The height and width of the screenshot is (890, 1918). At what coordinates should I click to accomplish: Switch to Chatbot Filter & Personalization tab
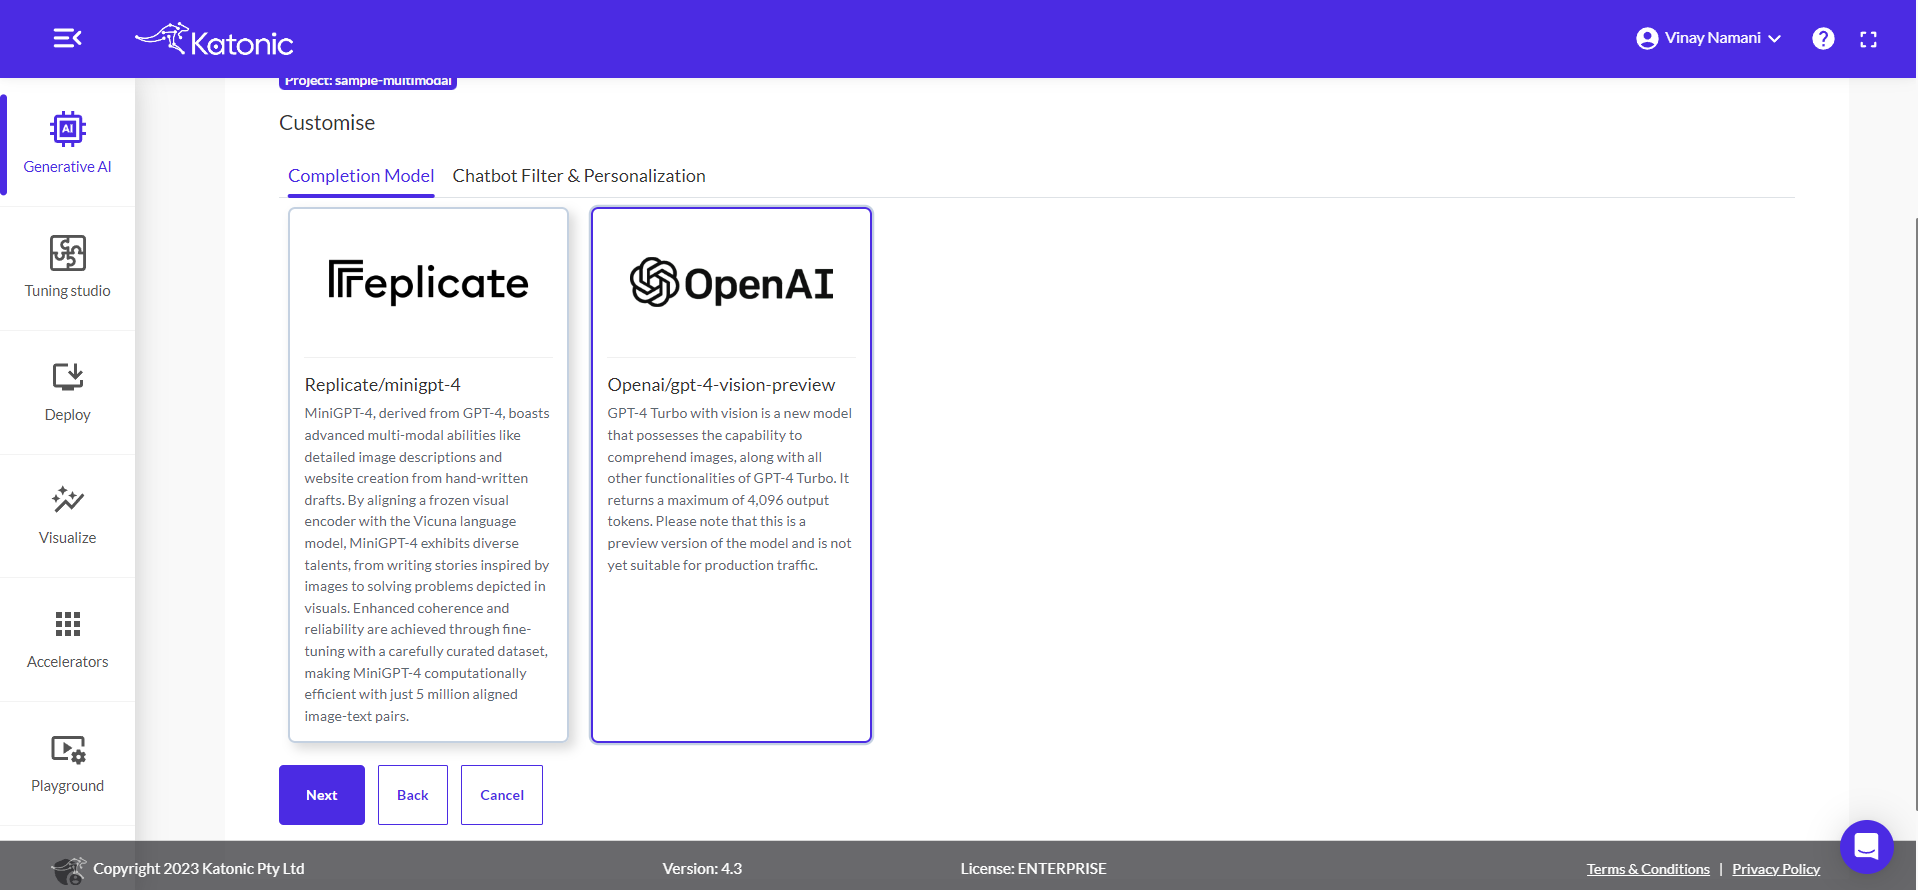pos(579,176)
